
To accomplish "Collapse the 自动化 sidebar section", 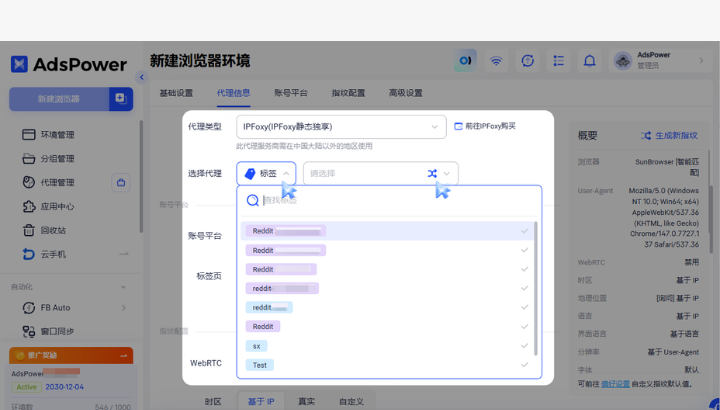I will click(x=123, y=287).
